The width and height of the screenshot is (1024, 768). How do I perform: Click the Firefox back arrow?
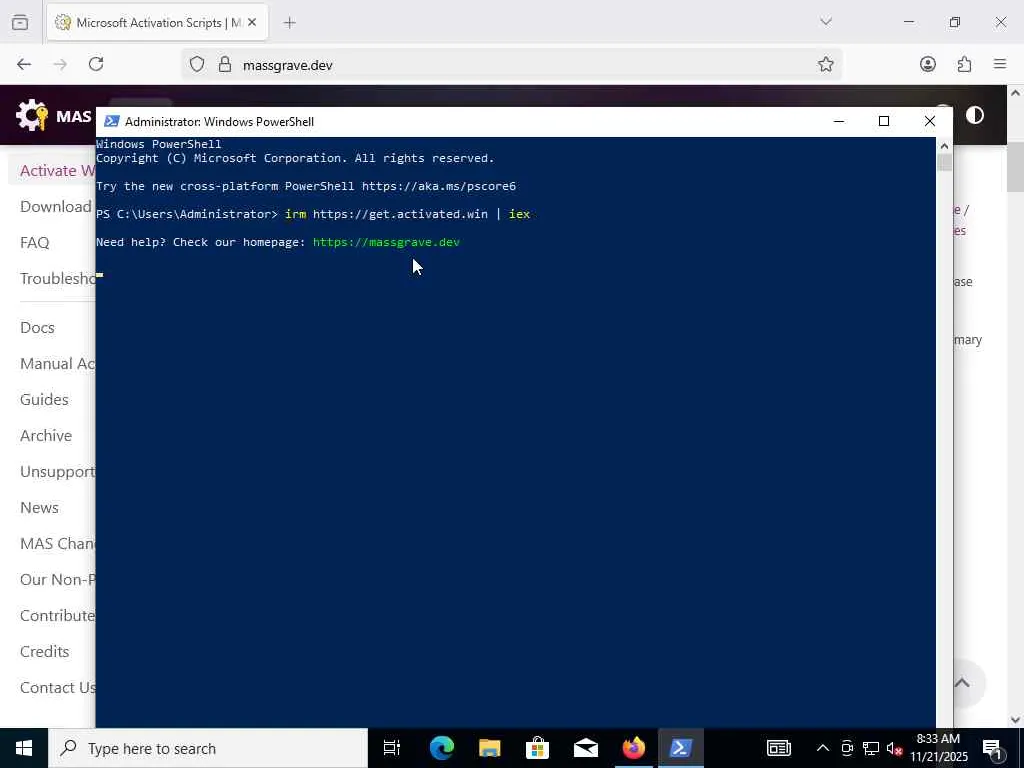tap(24, 64)
